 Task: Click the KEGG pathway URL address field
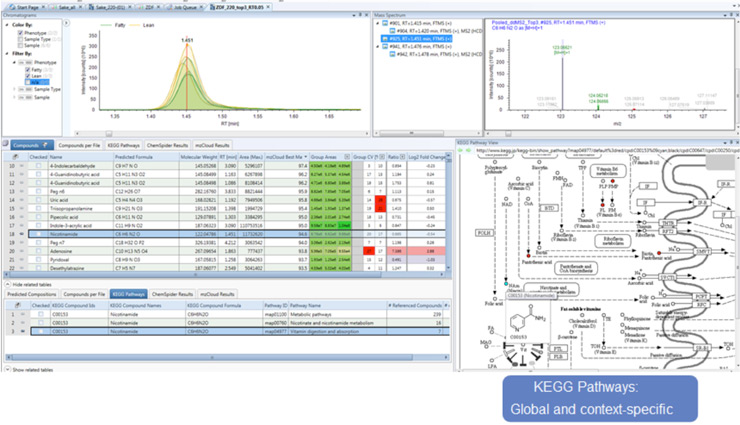coord(606,150)
